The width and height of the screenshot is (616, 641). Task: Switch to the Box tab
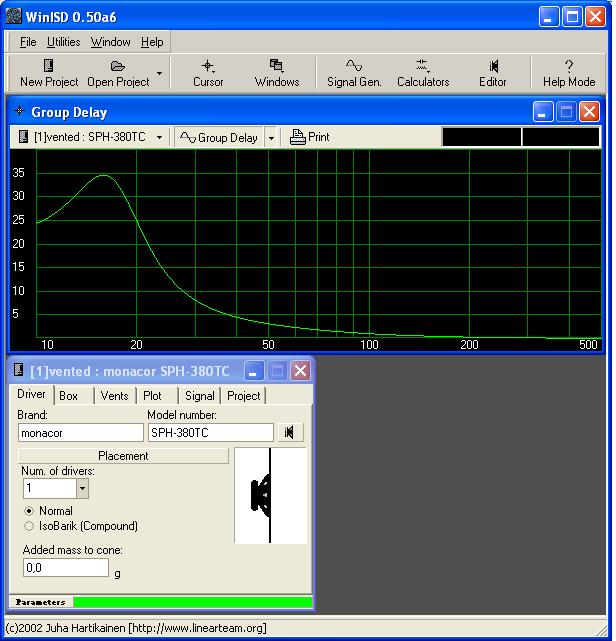tap(68, 396)
